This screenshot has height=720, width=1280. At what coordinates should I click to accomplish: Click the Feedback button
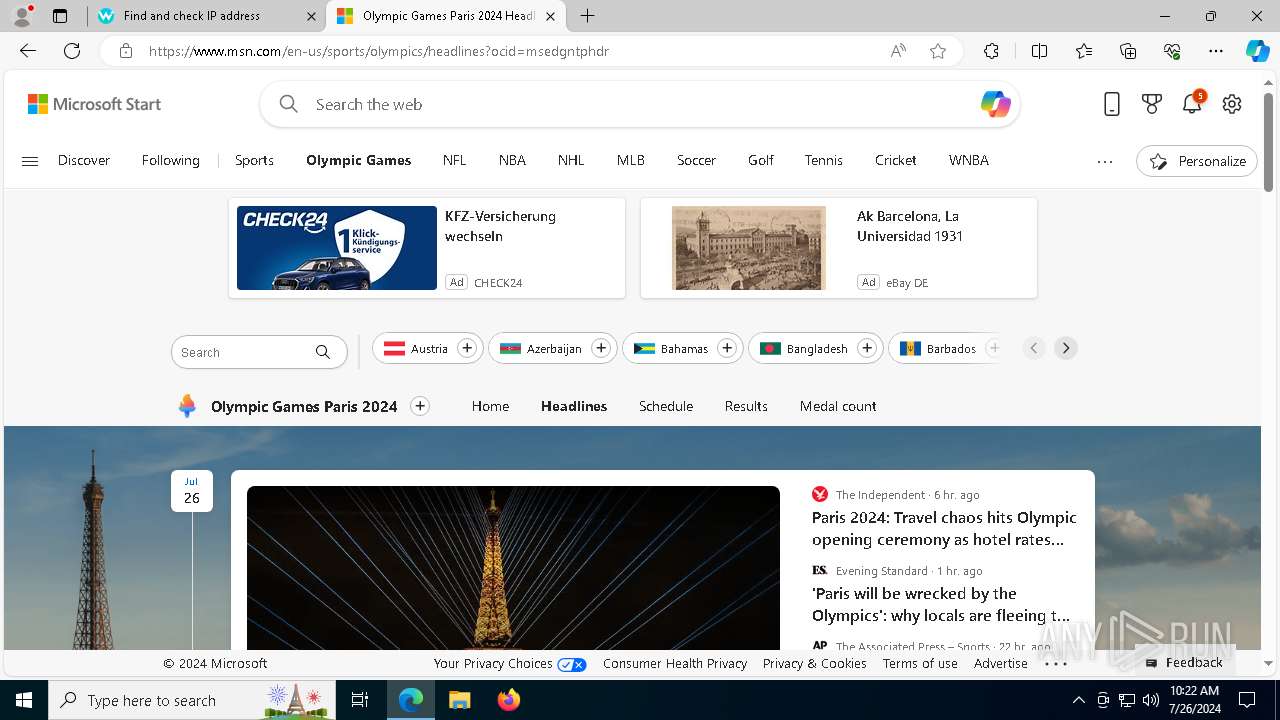[1184, 662]
